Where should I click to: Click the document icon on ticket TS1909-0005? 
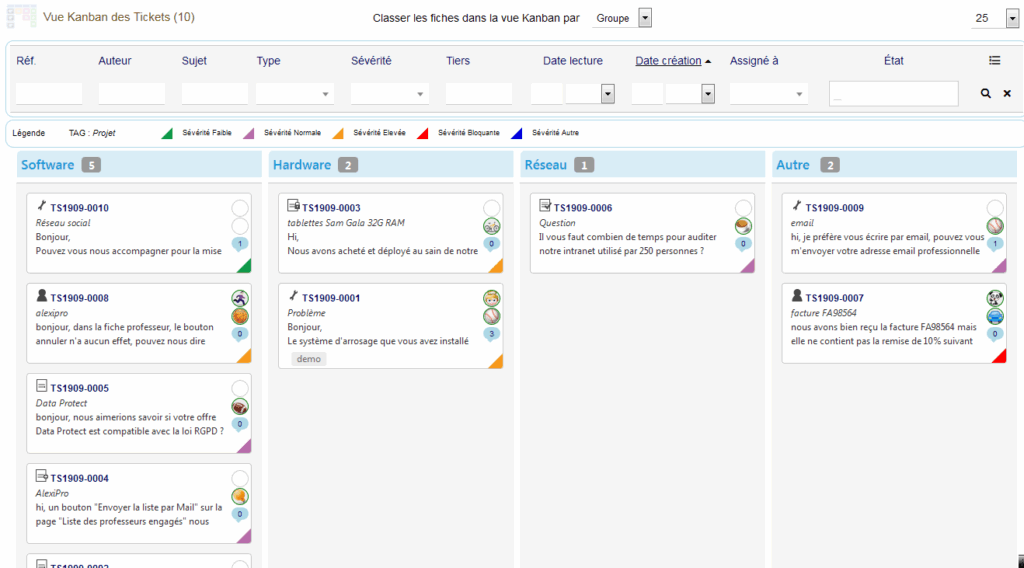(x=42, y=386)
